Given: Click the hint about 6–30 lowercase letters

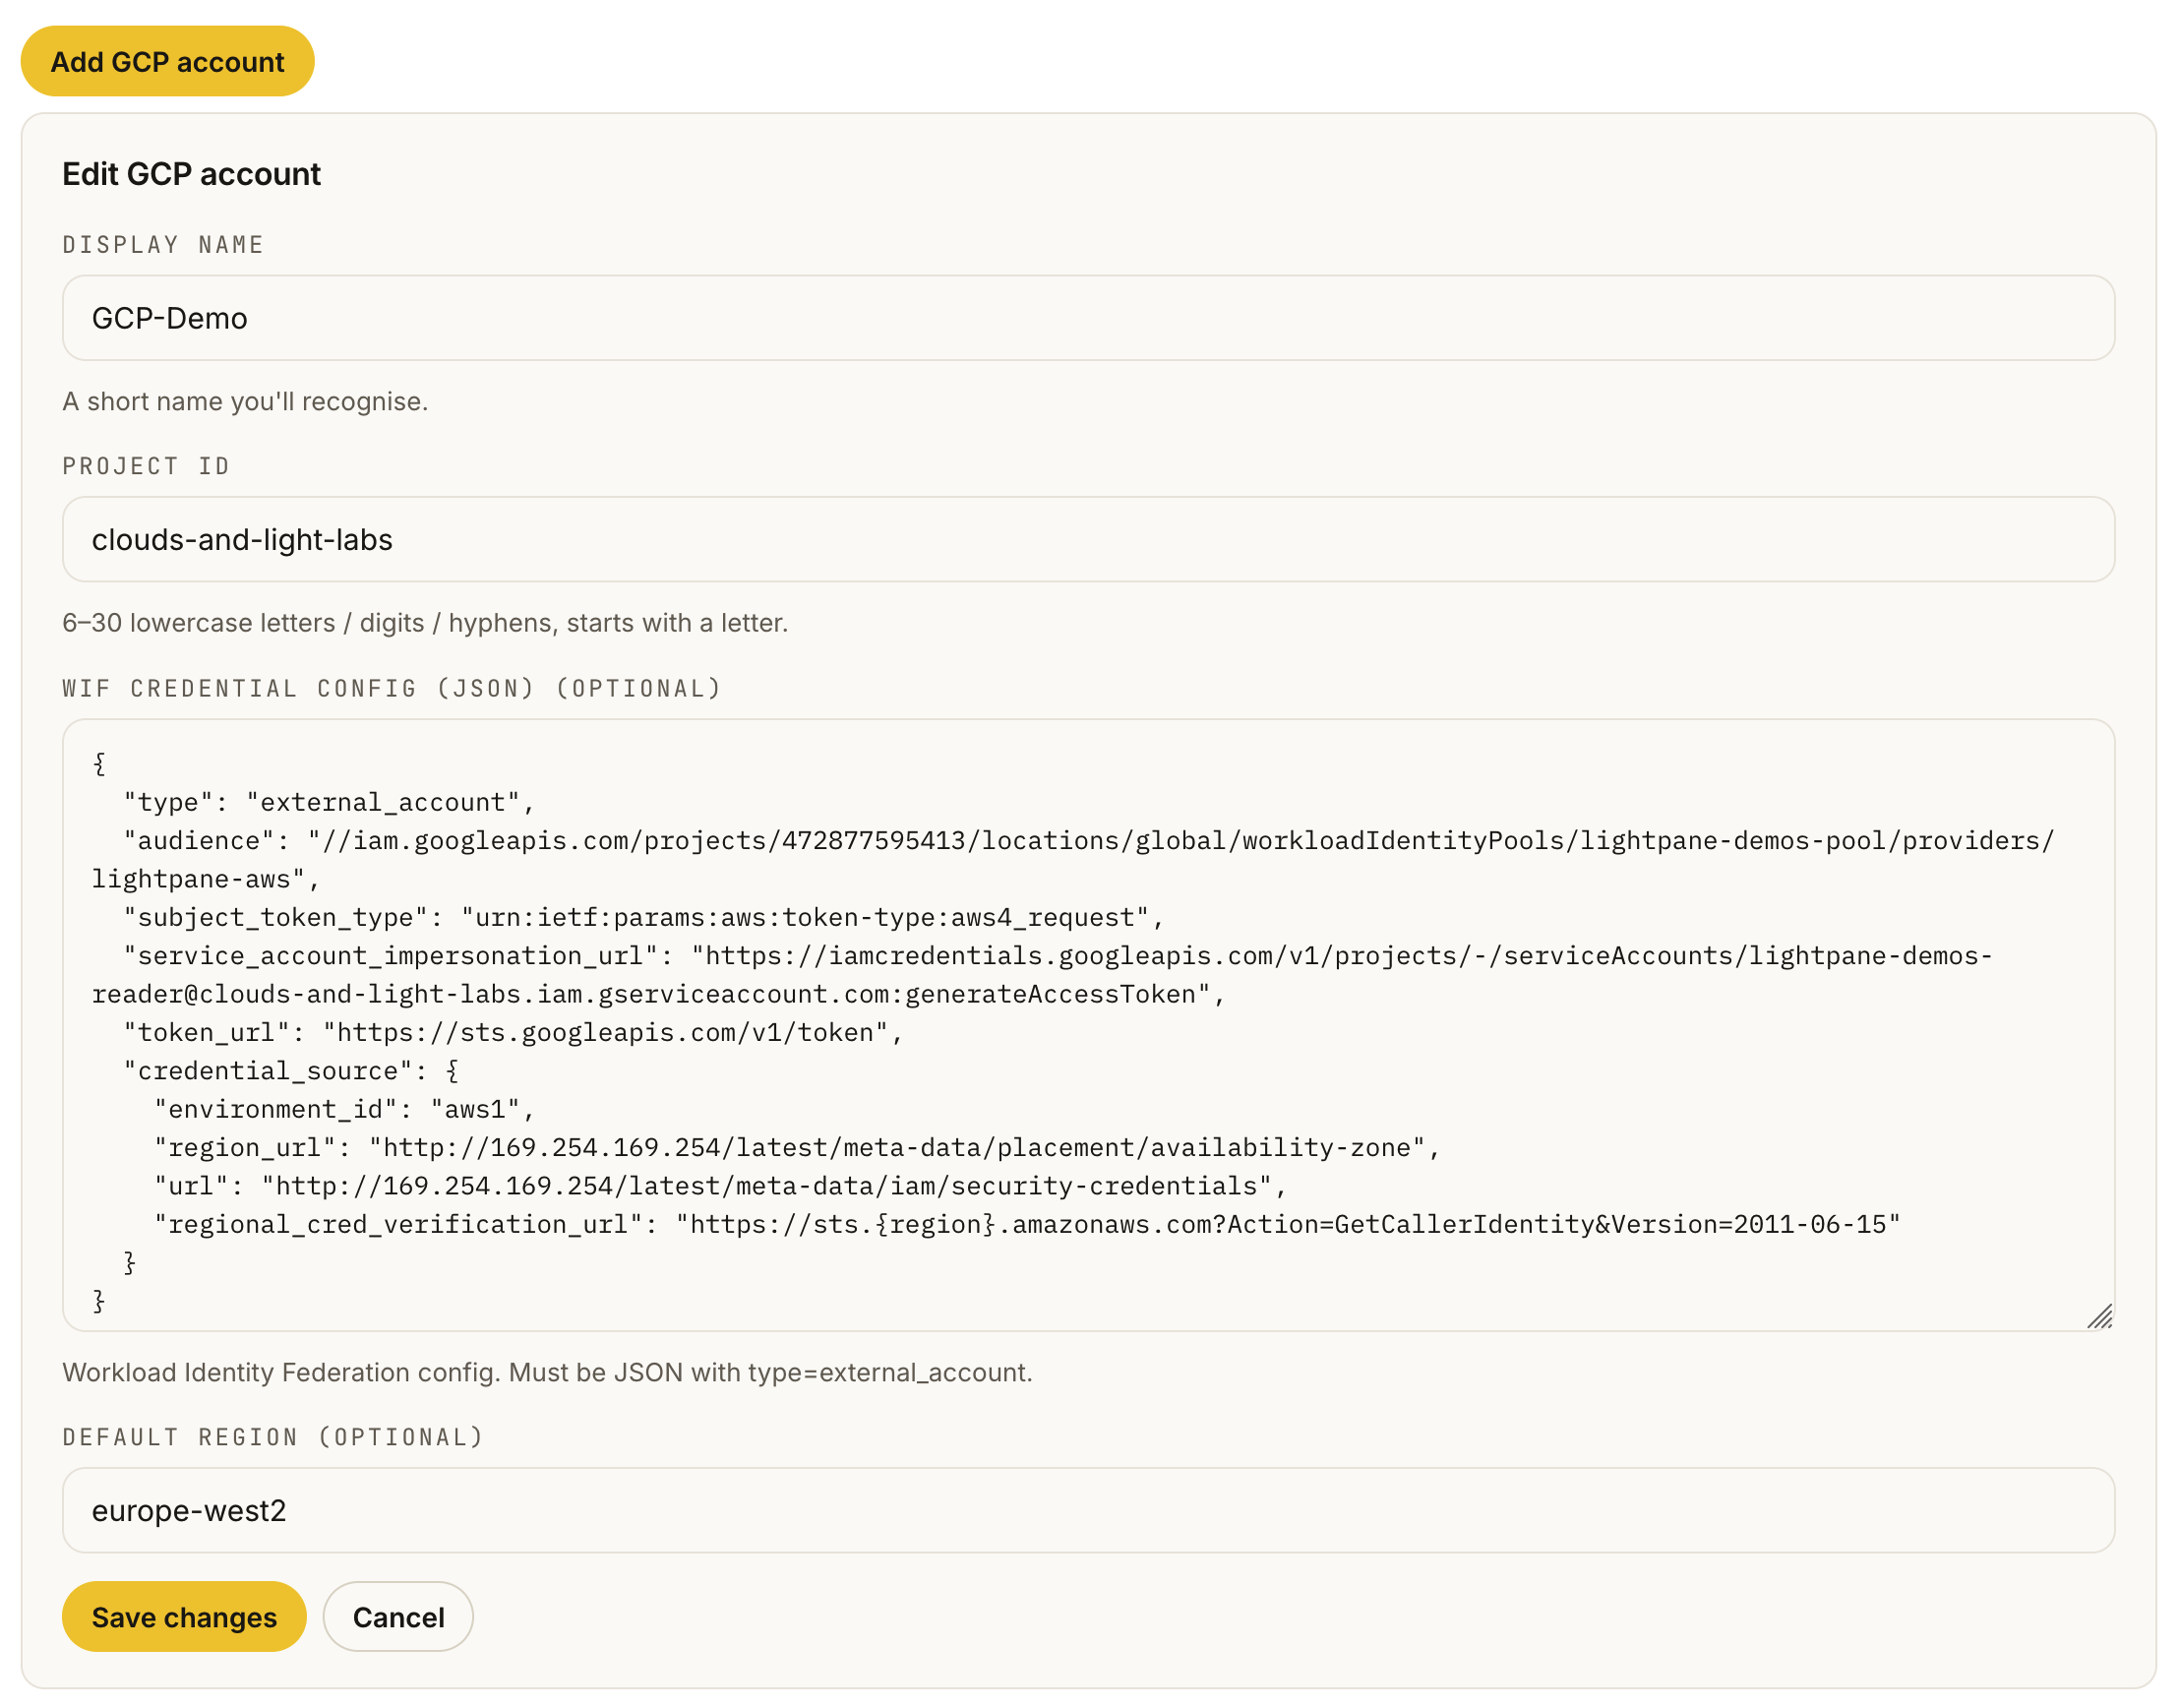Looking at the screenshot, I should 425,623.
